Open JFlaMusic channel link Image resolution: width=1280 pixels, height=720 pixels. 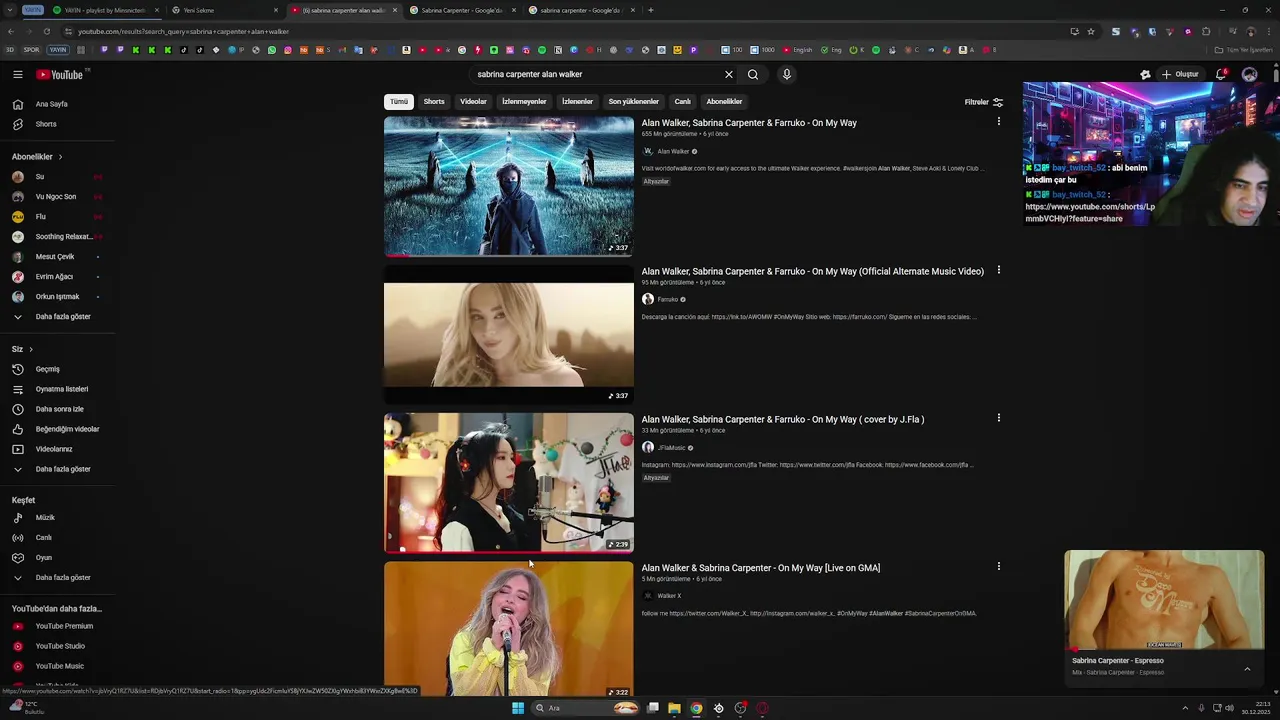pos(671,448)
